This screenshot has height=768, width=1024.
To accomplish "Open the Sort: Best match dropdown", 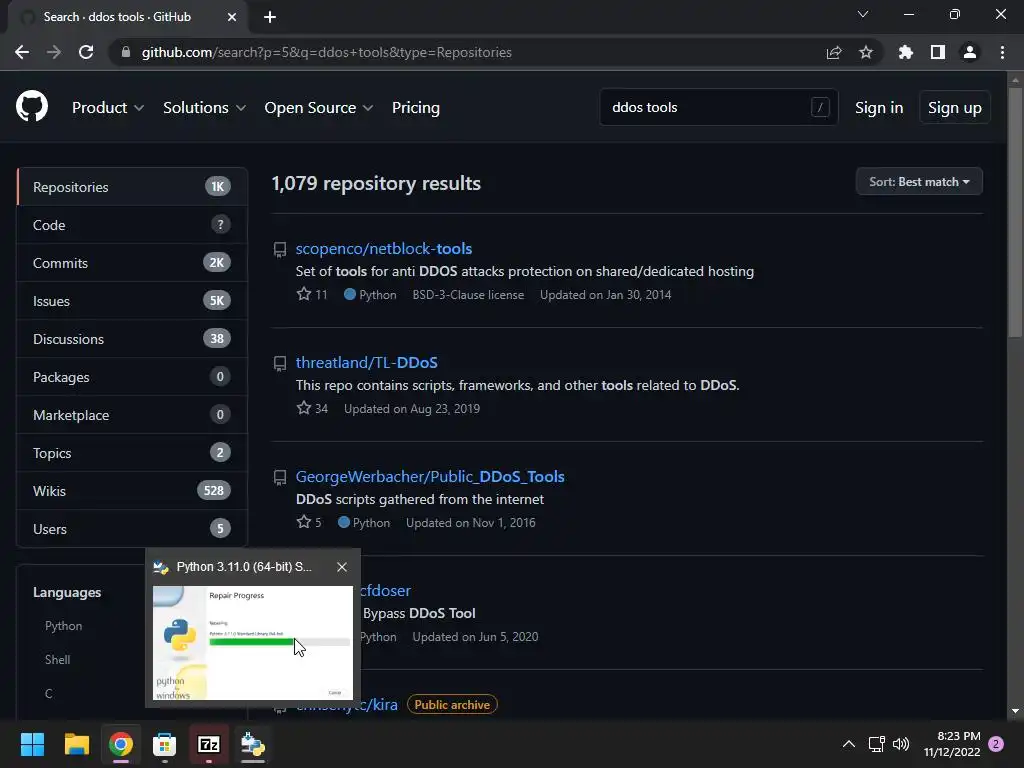I will click(x=919, y=182).
